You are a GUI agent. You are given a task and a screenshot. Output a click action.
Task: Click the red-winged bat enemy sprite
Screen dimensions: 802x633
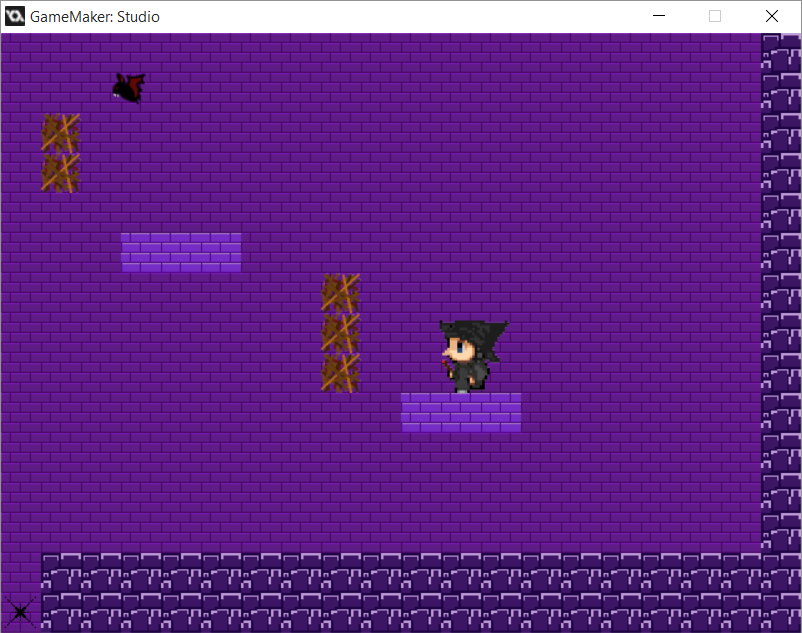pyautogui.click(x=129, y=88)
